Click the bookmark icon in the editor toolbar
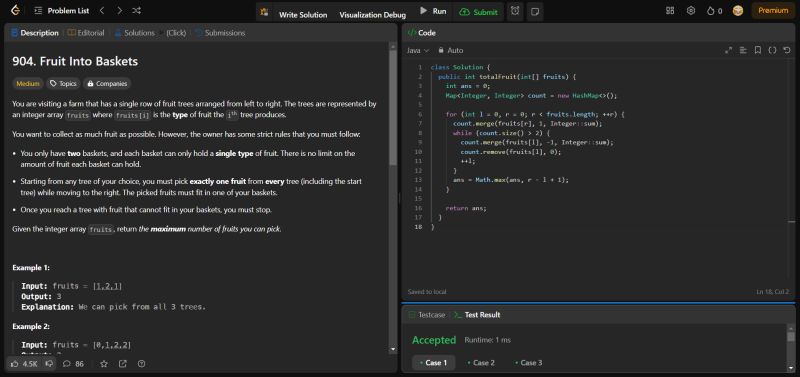Image resolution: width=800 pixels, height=377 pixels. (758, 50)
